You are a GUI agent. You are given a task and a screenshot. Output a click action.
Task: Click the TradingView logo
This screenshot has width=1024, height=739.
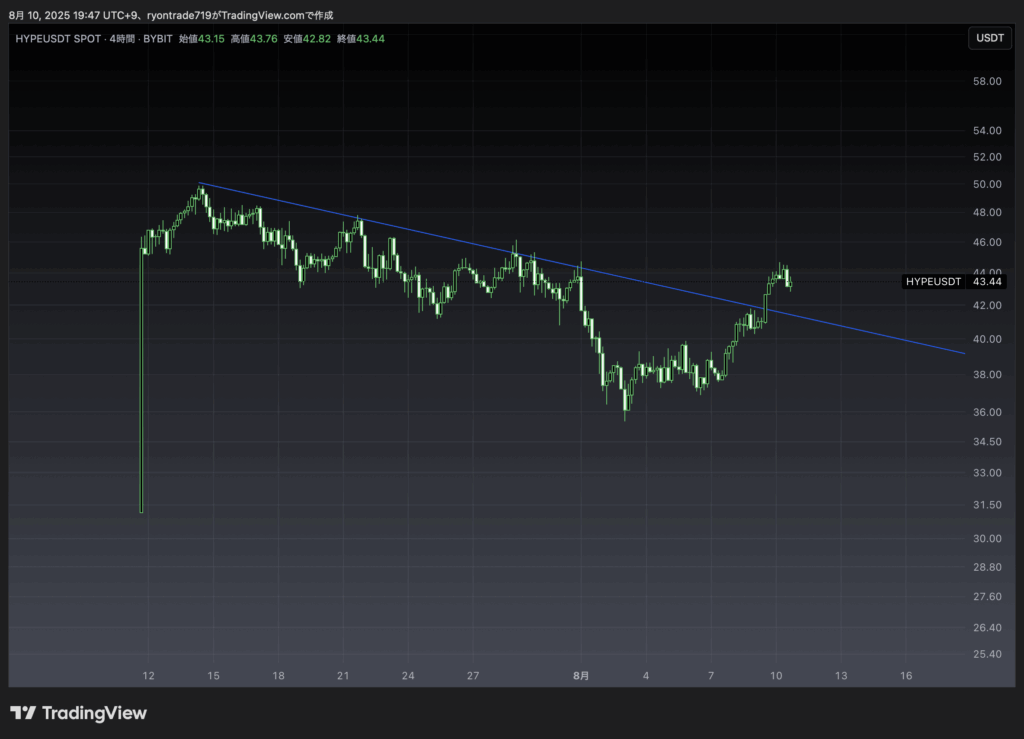click(x=78, y=713)
